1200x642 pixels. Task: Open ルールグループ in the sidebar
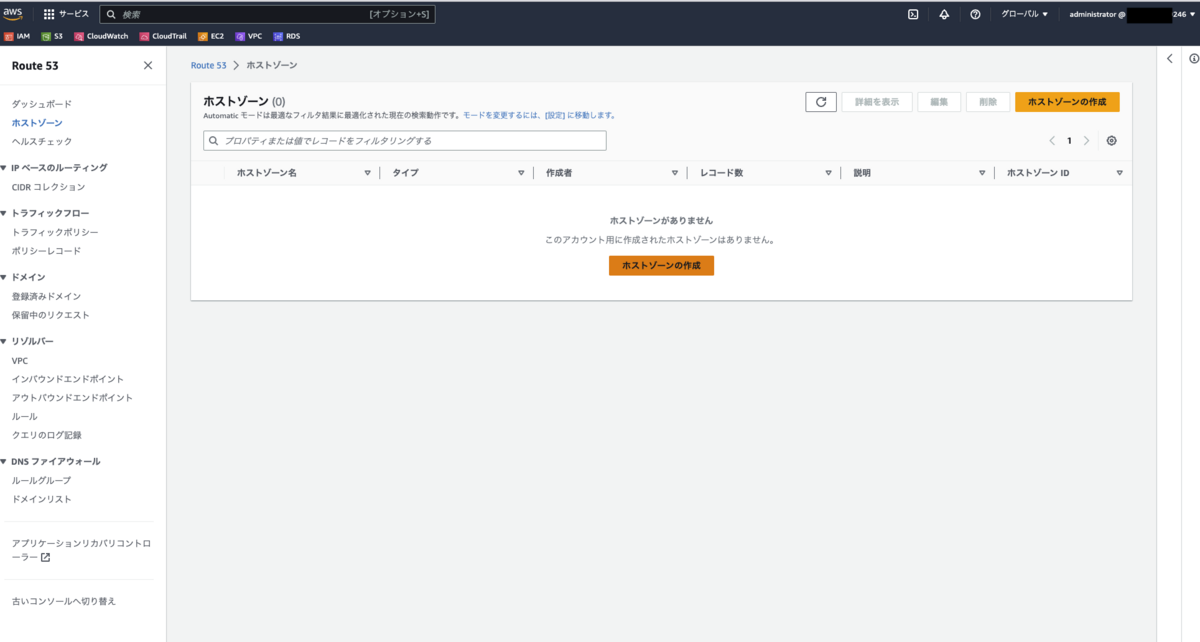coord(41,480)
